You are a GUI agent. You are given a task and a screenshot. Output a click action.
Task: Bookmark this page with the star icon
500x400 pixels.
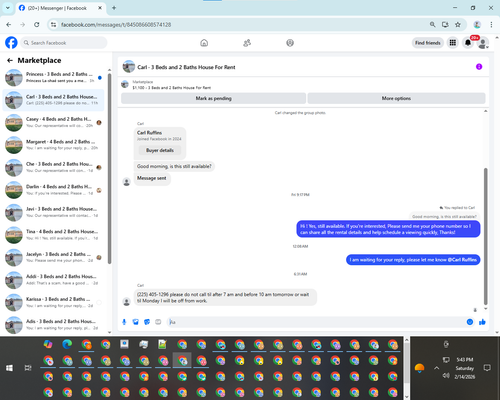(x=458, y=24)
